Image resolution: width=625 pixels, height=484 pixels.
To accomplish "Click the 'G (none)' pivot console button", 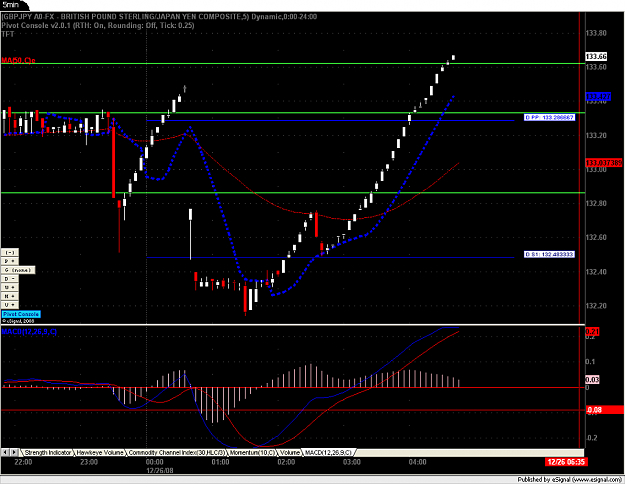I will [x=18, y=270].
